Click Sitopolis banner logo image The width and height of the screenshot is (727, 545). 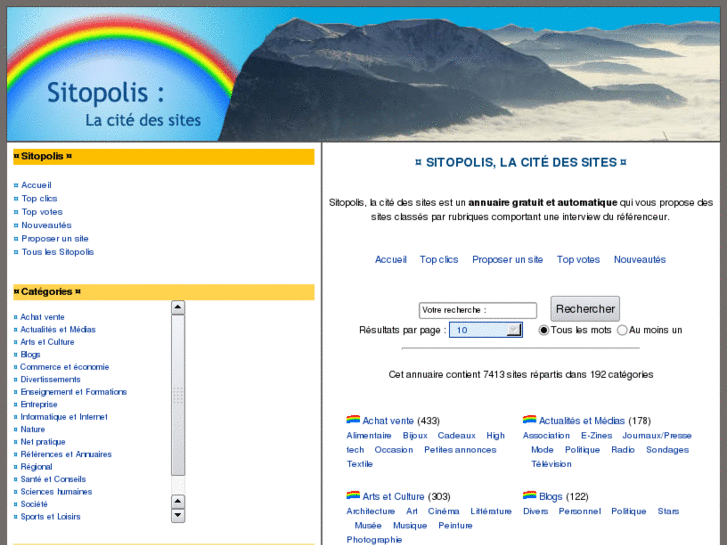point(364,74)
